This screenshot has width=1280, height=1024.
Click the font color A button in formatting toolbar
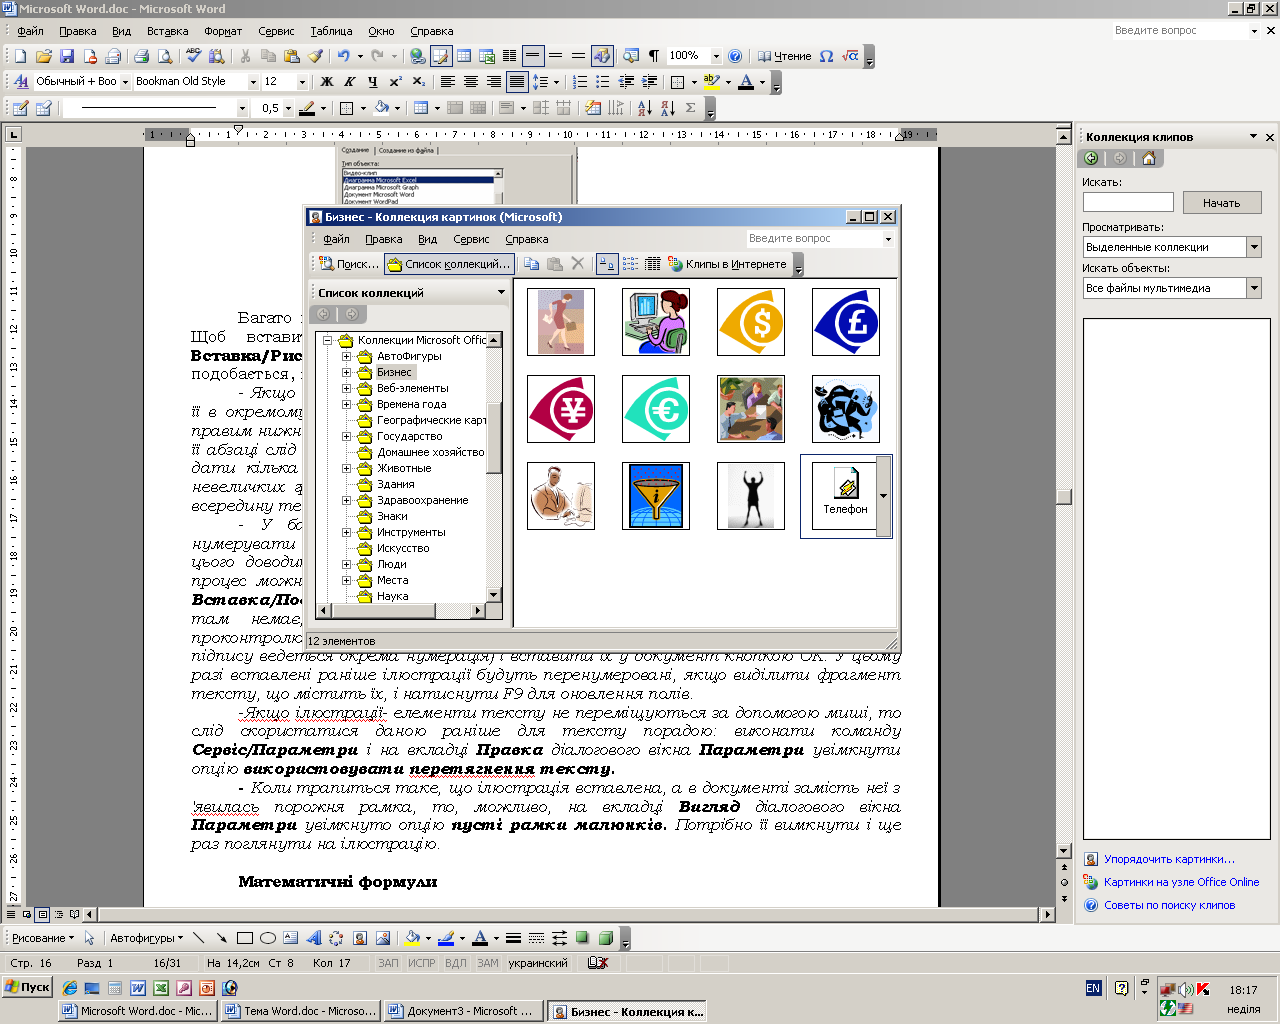[x=745, y=82]
